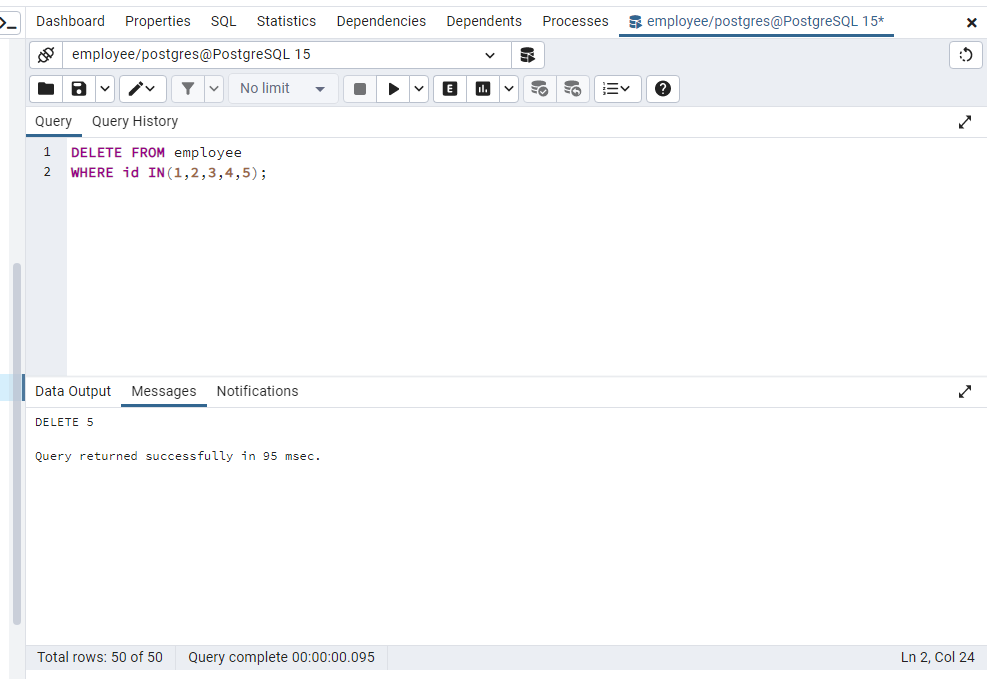This screenshot has height=679, width=987.
Task: Click the commit transaction icon
Action: (x=539, y=89)
